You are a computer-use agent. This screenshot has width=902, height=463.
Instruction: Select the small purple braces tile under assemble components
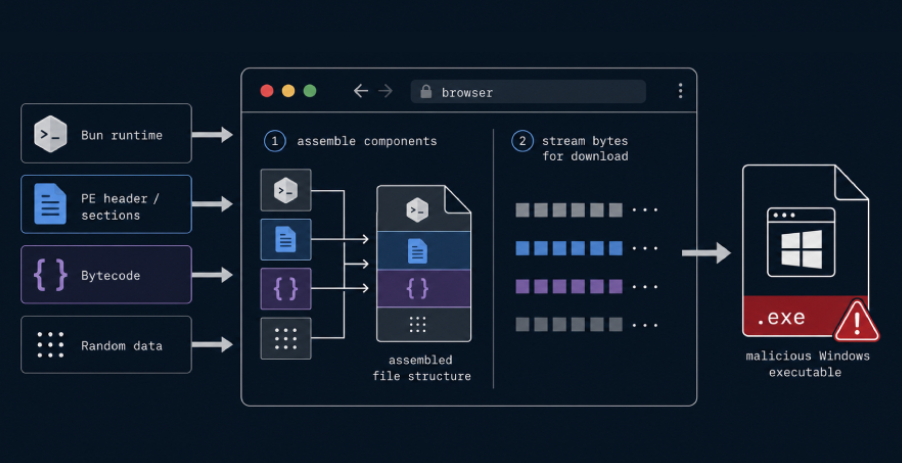(x=286, y=289)
